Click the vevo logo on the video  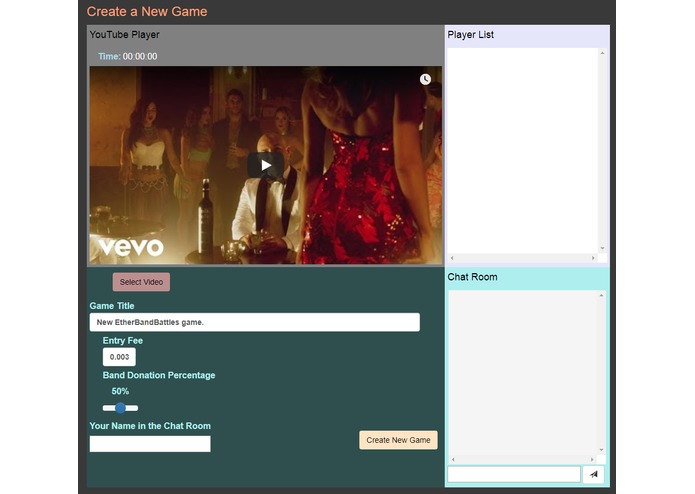(x=131, y=247)
